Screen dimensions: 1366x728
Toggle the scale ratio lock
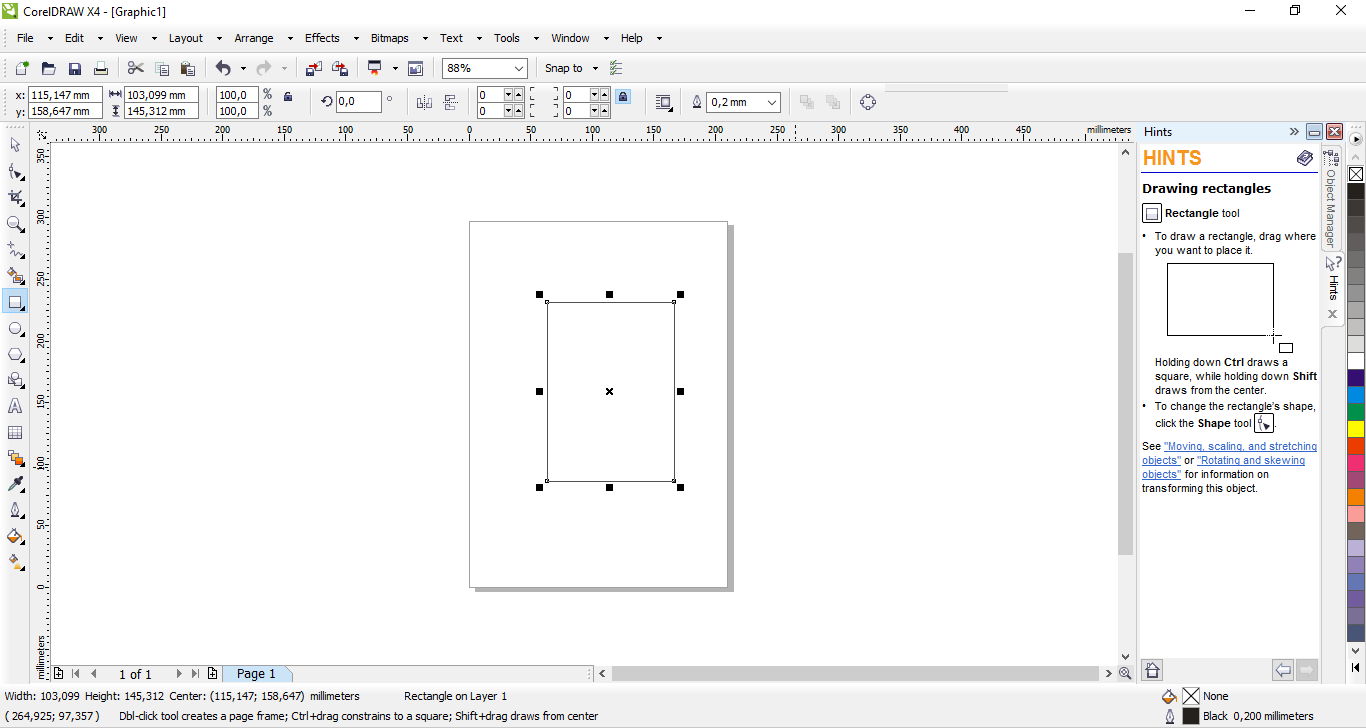point(288,97)
